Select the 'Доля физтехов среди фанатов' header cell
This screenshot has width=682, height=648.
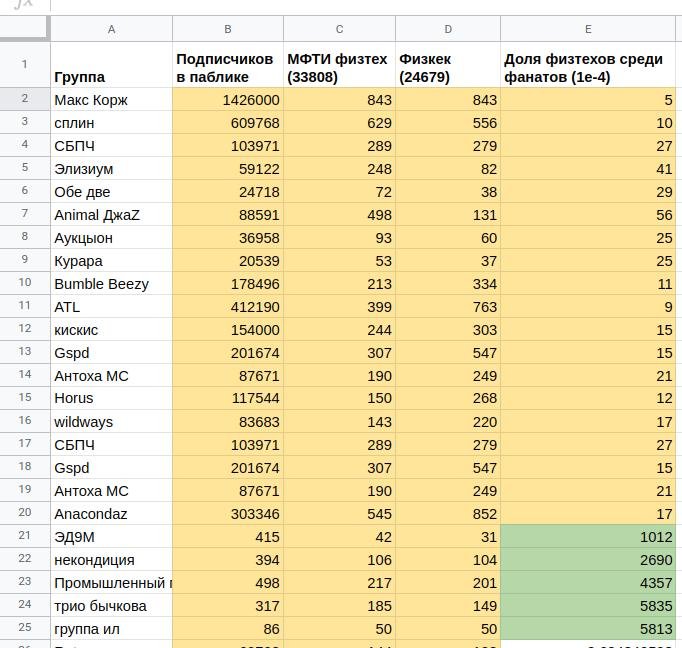click(588, 67)
